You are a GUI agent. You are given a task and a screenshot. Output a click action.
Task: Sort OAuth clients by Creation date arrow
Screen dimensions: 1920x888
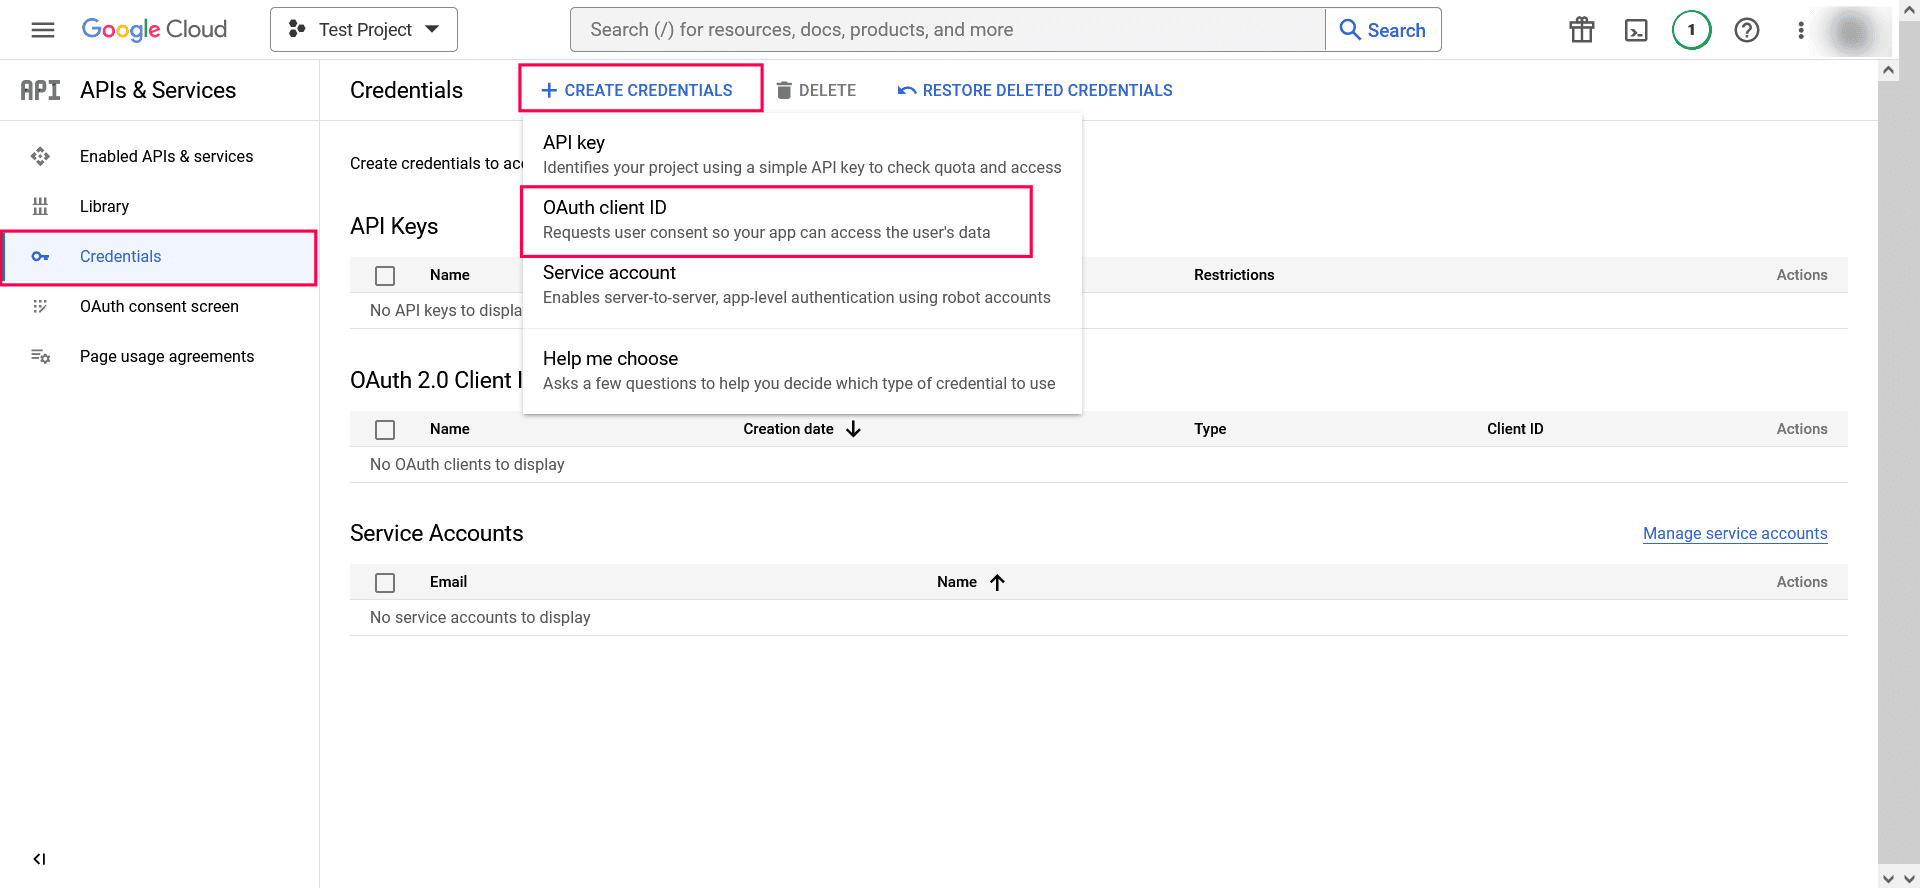coord(853,429)
